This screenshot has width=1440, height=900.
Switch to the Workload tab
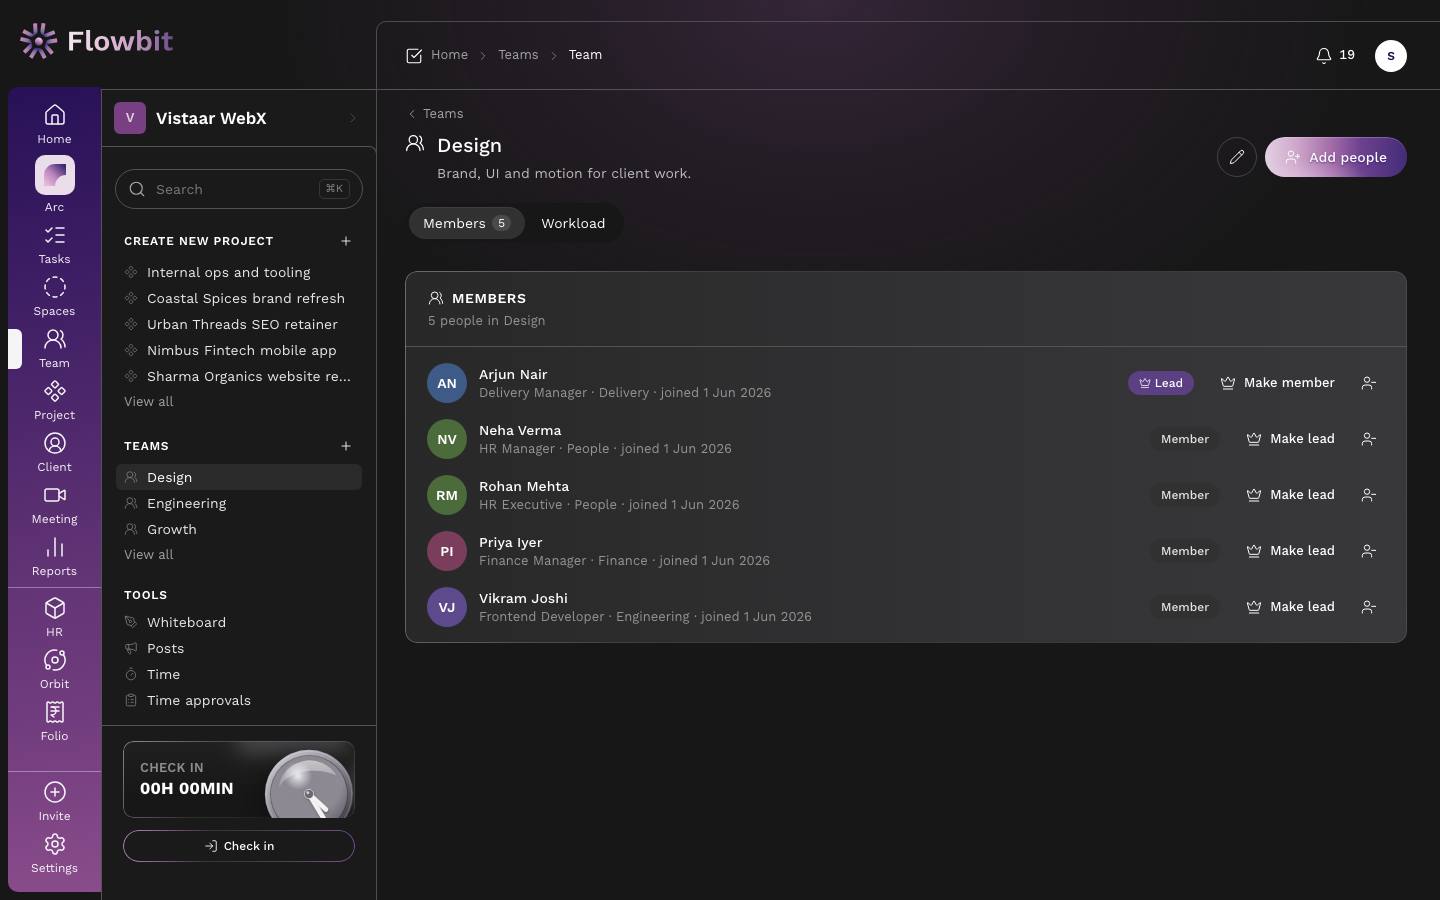click(573, 223)
